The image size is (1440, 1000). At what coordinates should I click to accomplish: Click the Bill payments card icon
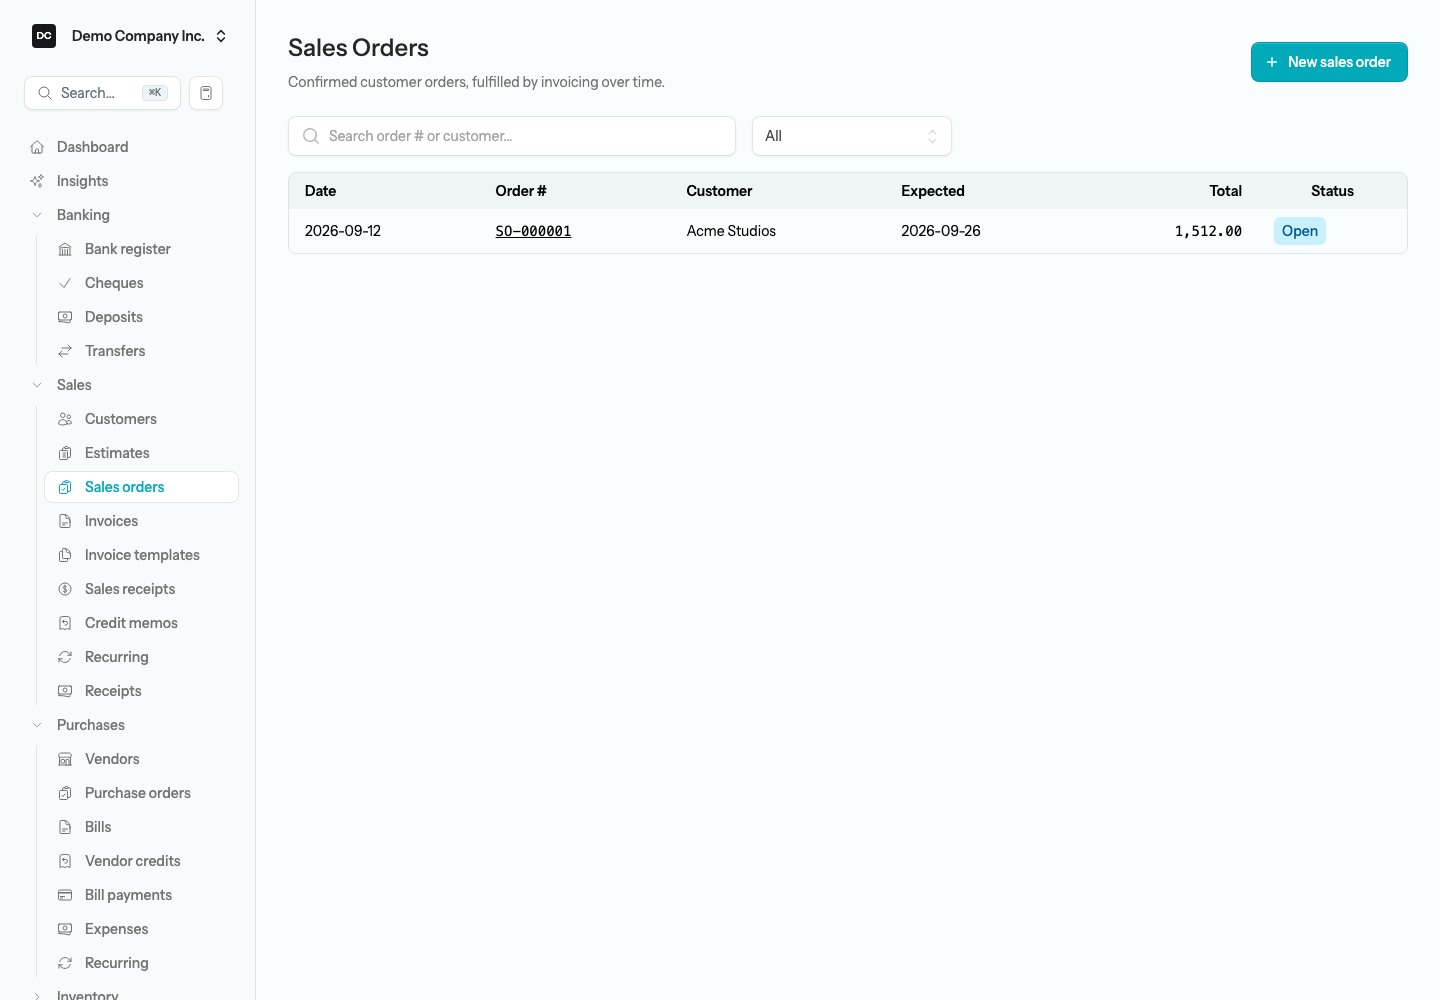[x=65, y=895]
